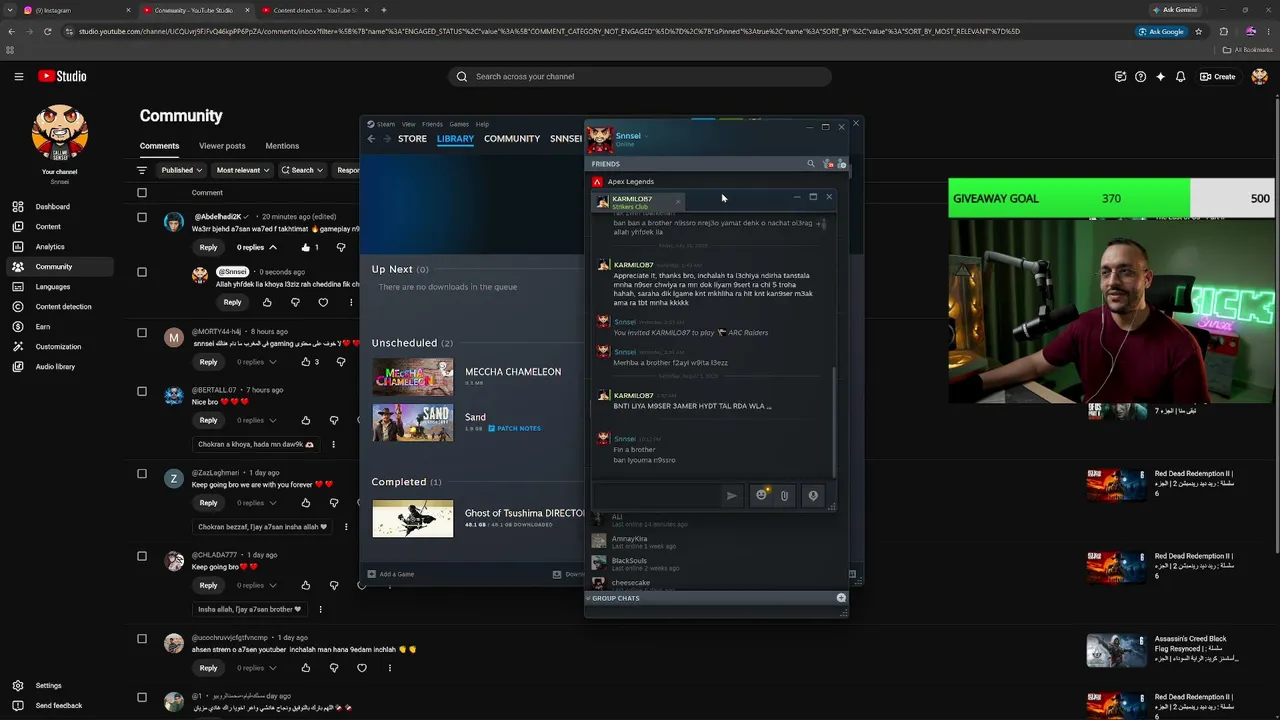Search the Steam friends list
The image size is (1280, 720).
point(811,164)
